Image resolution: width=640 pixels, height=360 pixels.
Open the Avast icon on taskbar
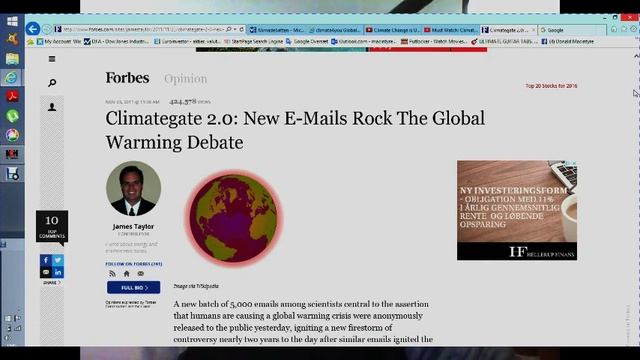point(12,39)
